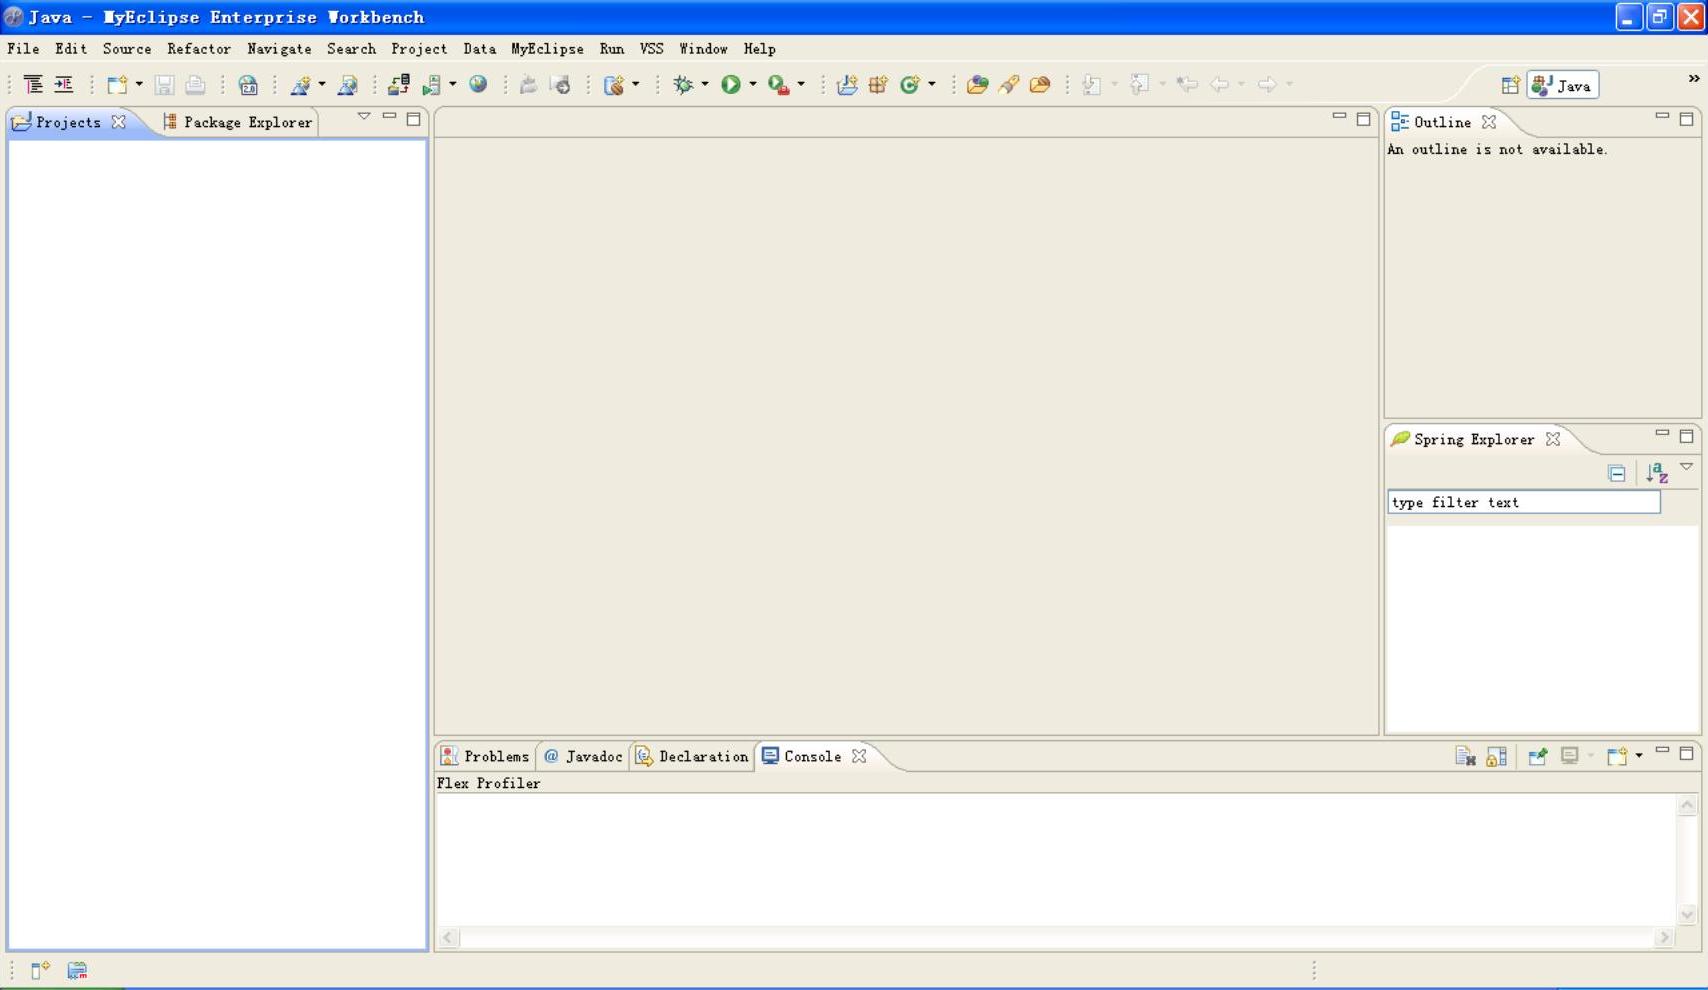1708x990 pixels.
Task: Open the Run server dropdown arrow
Action: (453, 85)
